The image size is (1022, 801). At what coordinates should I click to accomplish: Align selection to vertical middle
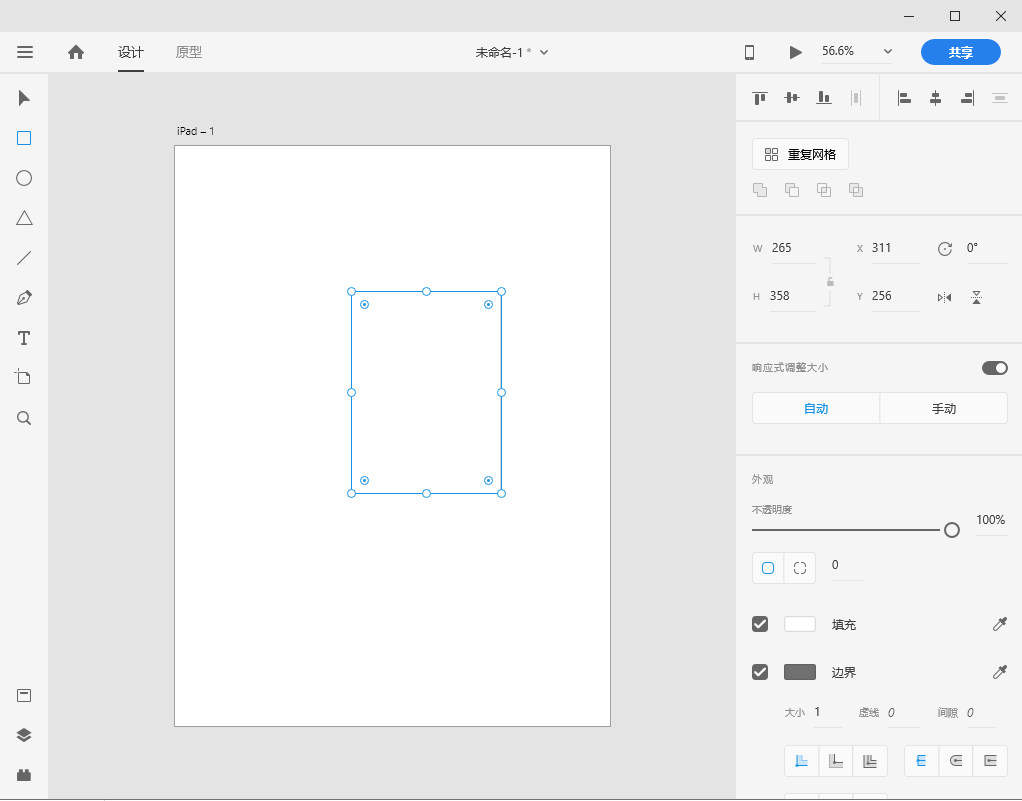792,98
